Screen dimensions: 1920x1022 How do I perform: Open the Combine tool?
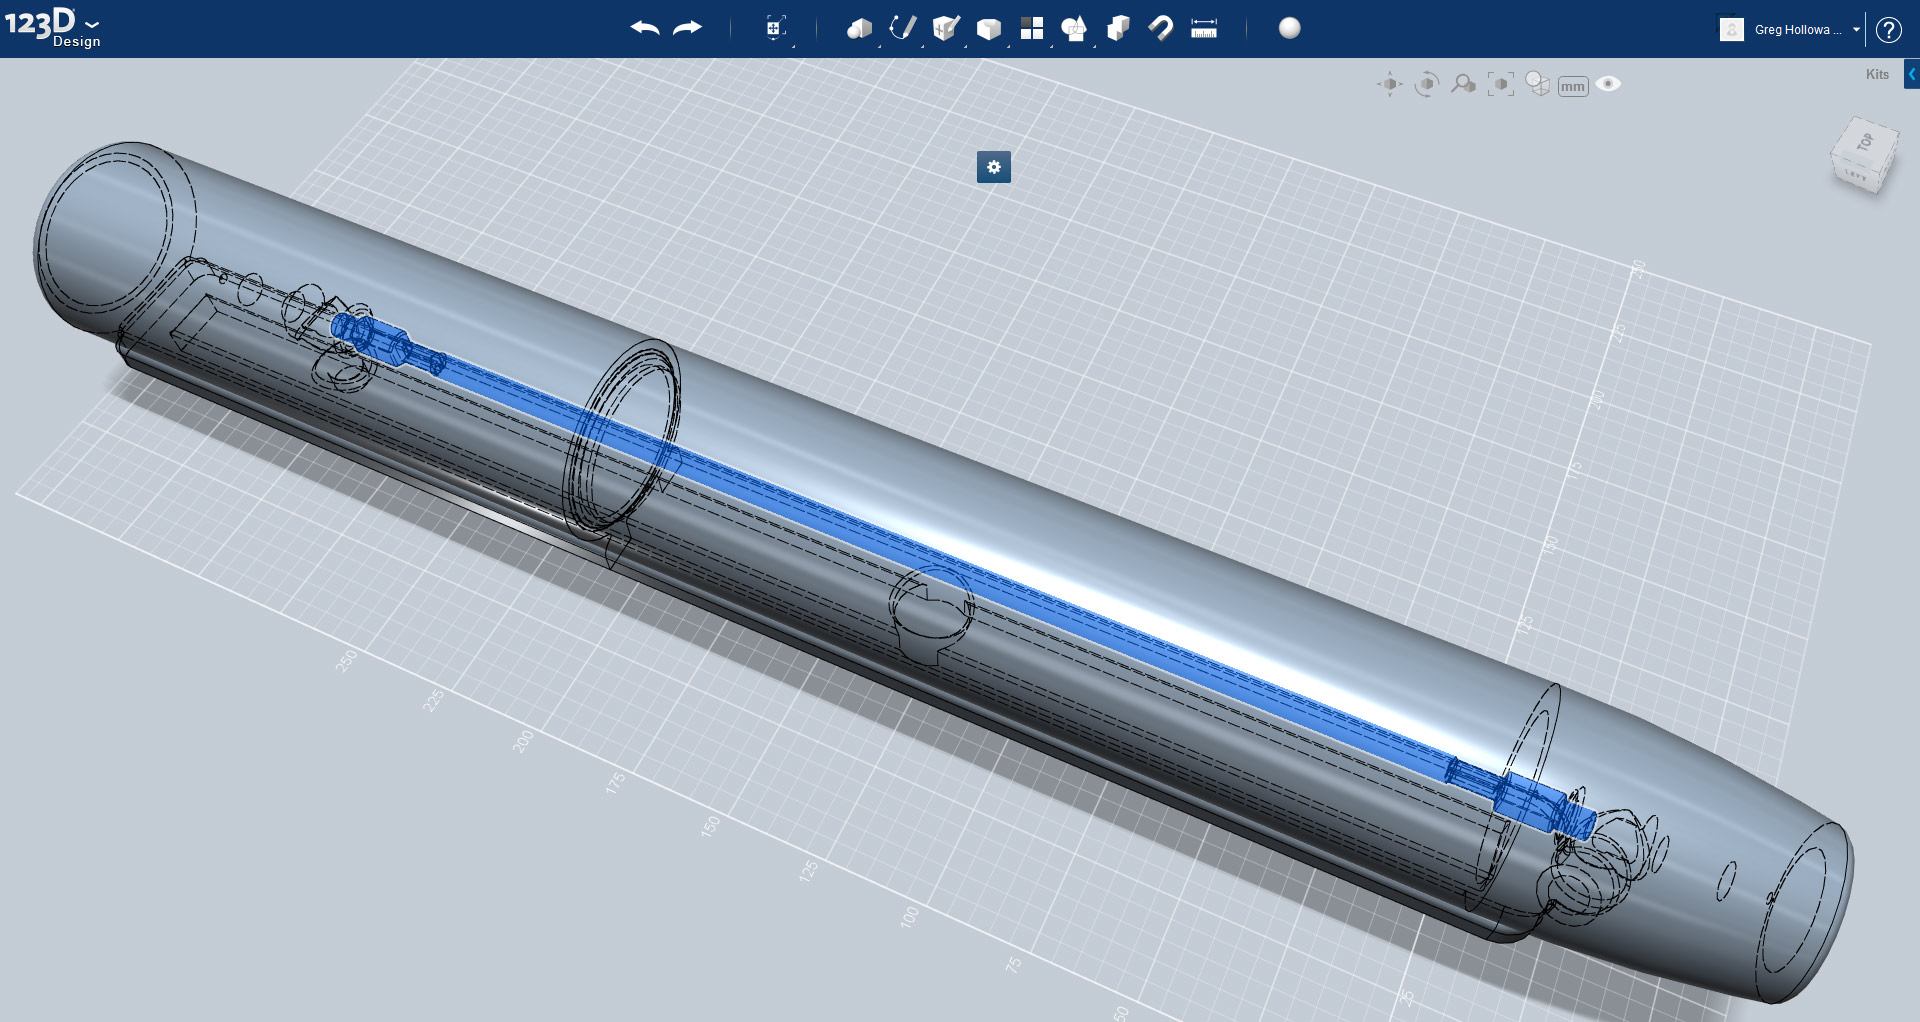click(1118, 28)
